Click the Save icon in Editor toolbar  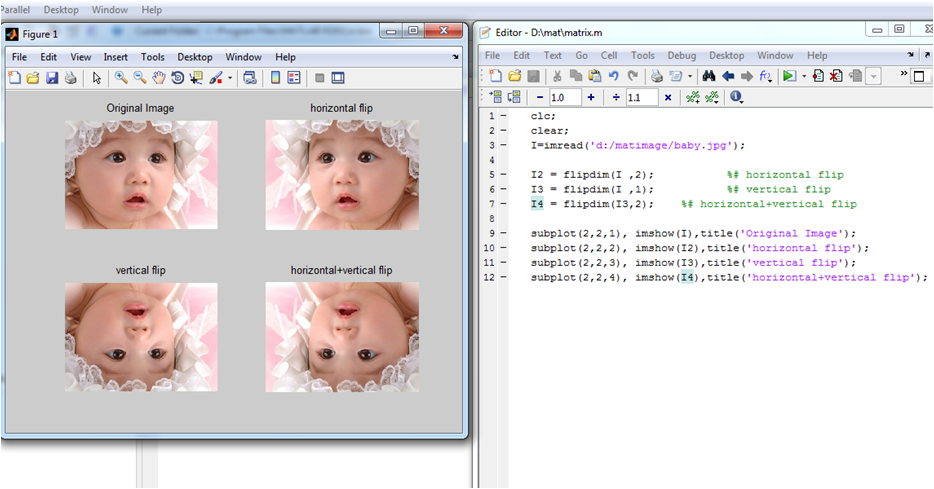pyautogui.click(x=534, y=76)
